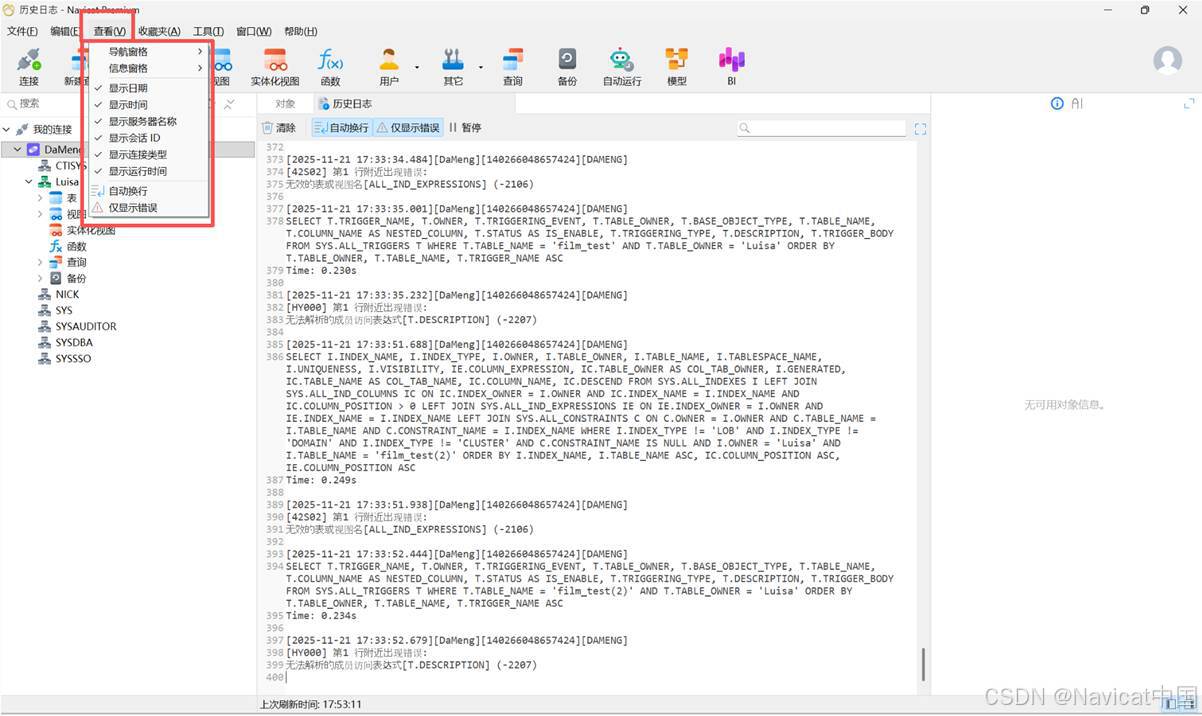1202x716 pixels.
Task: Toggle 仅显示错误 button in log toolbar
Action: point(407,128)
